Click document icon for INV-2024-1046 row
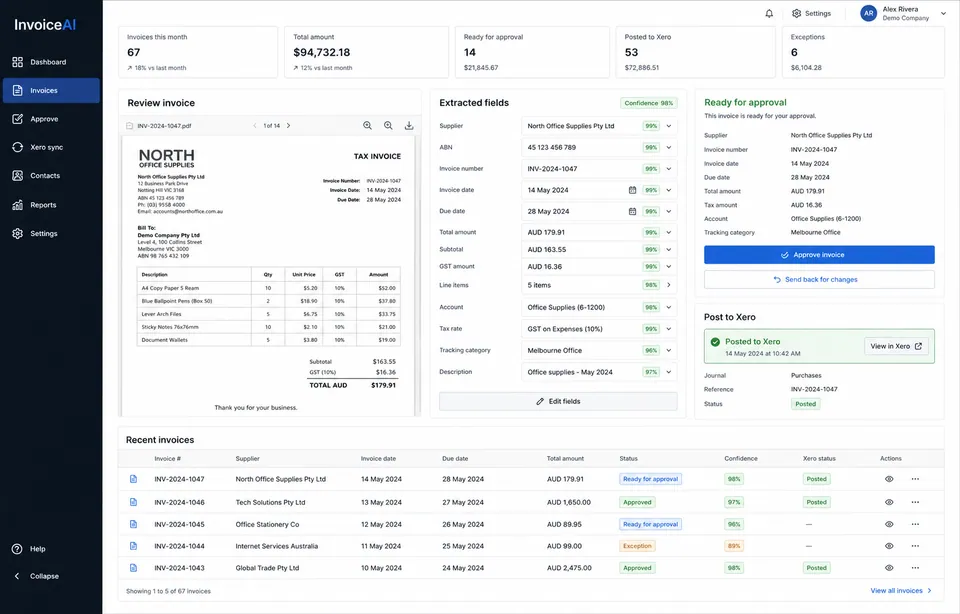The image size is (960, 614). click(x=133, y=503)
